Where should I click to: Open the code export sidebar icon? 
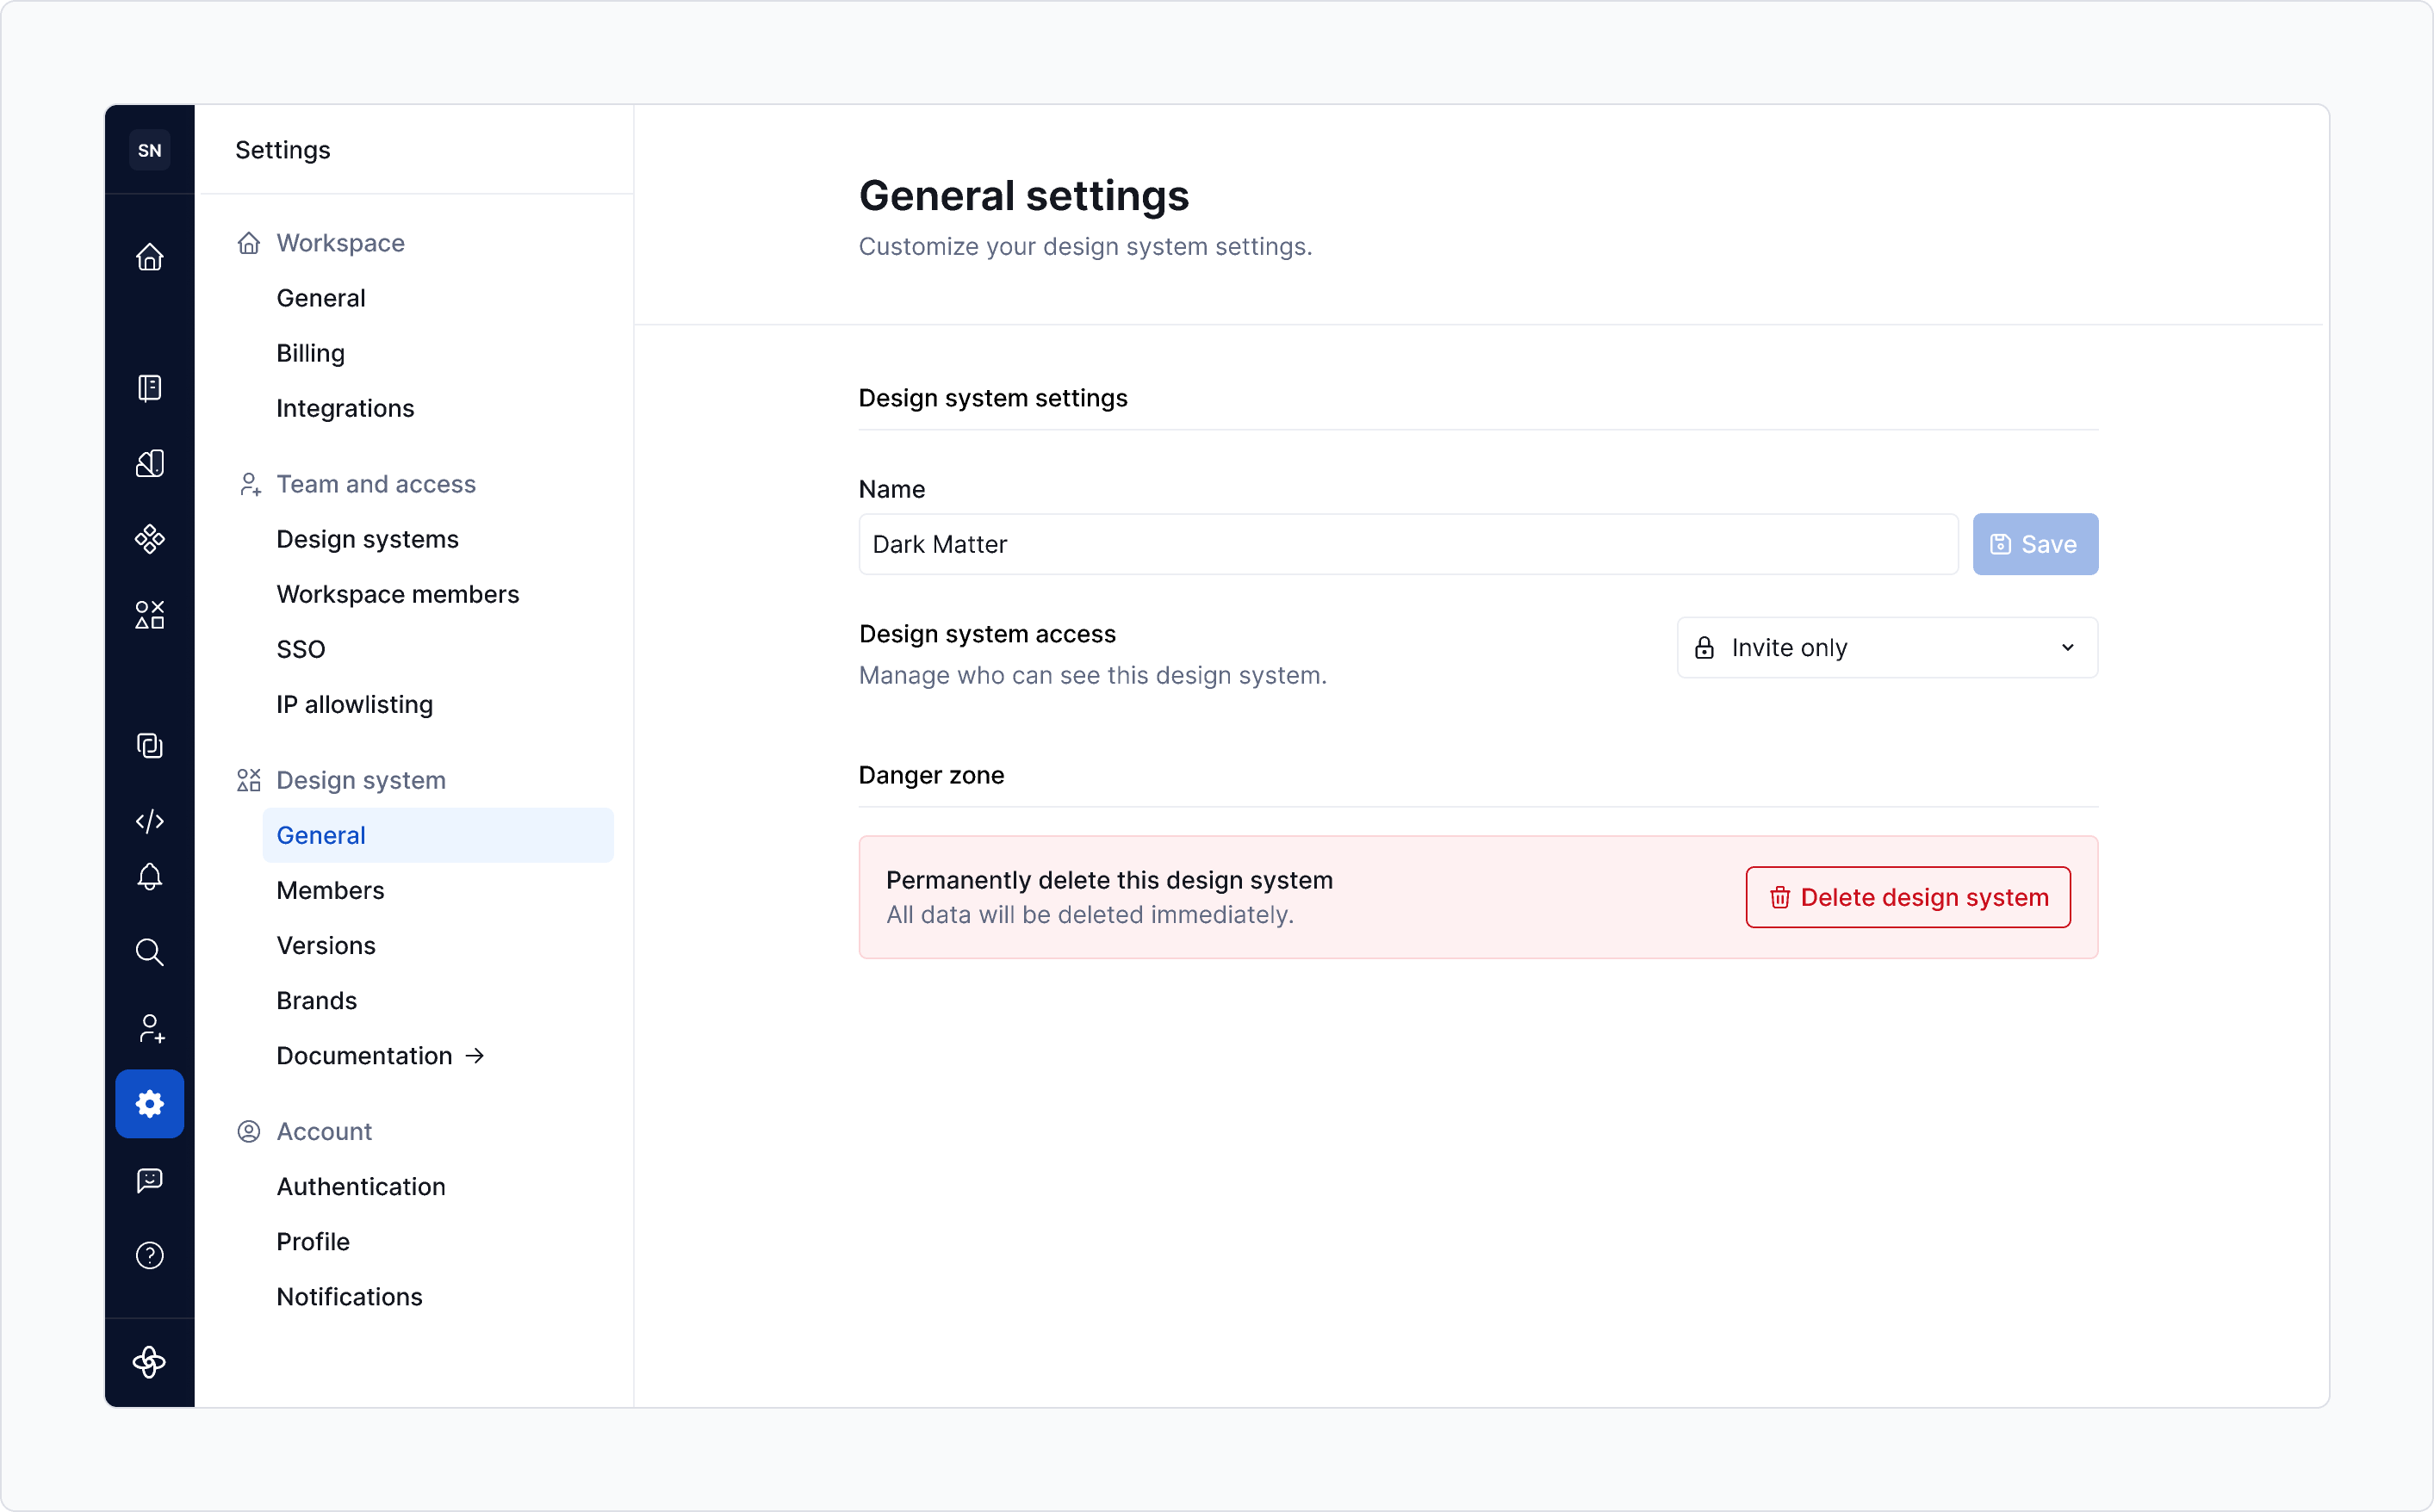[x=150, y=821]
